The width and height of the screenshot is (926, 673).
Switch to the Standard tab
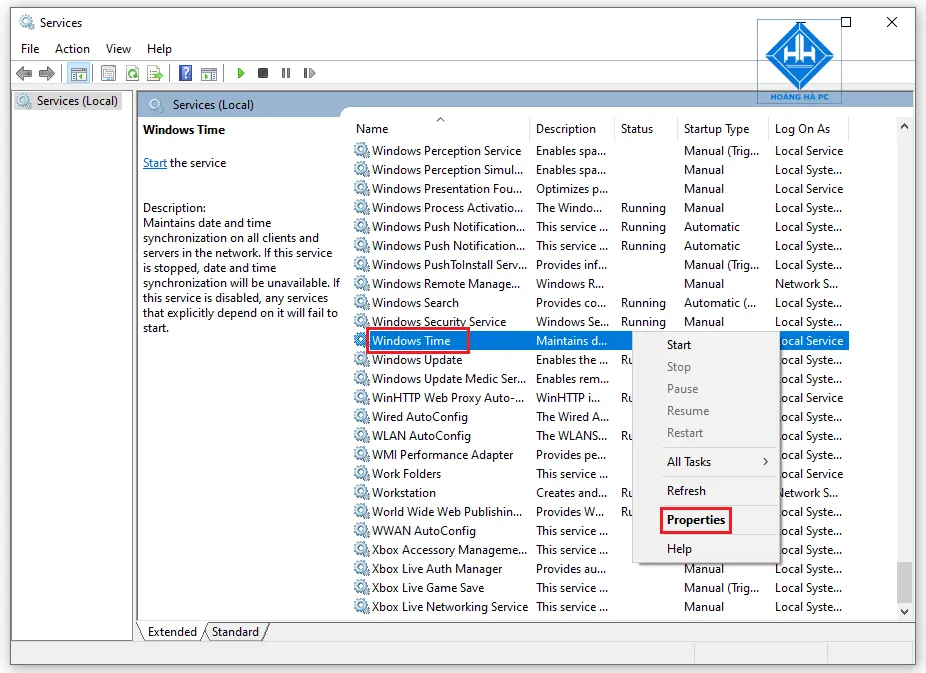235,631
